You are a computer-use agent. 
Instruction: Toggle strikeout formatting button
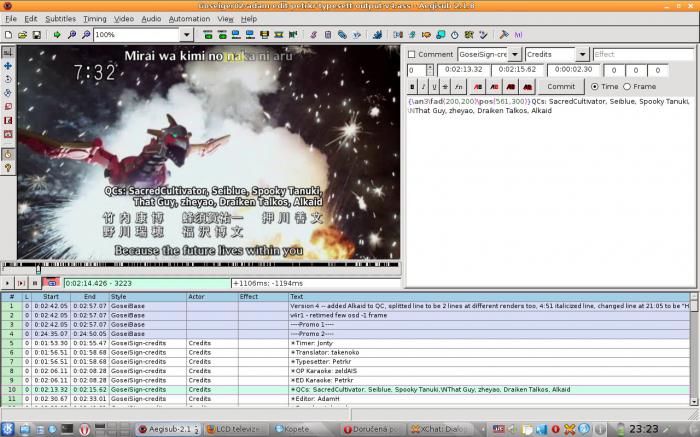pos(445,87)
